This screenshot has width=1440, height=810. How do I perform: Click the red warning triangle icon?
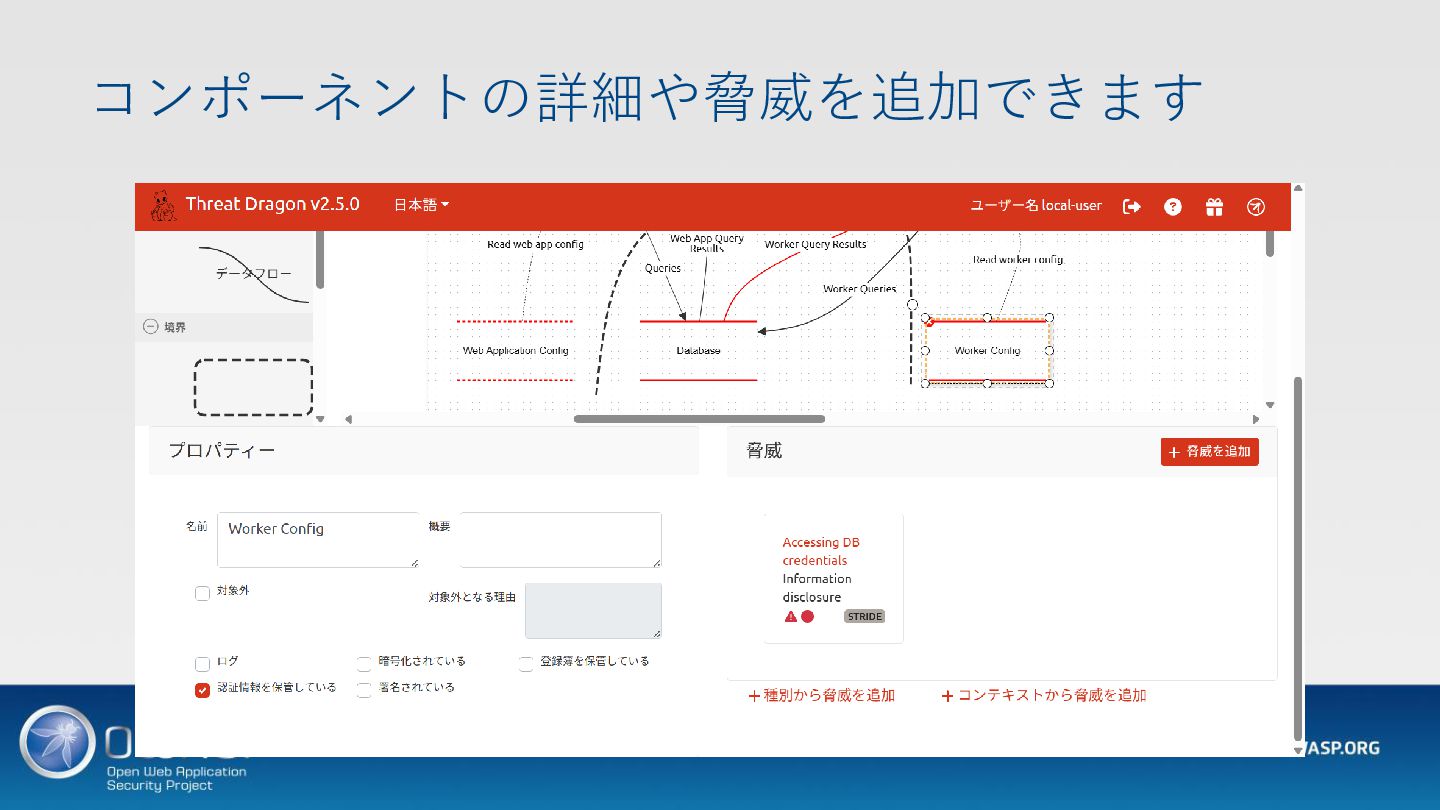pyautogui.click(x=791, y=617)
